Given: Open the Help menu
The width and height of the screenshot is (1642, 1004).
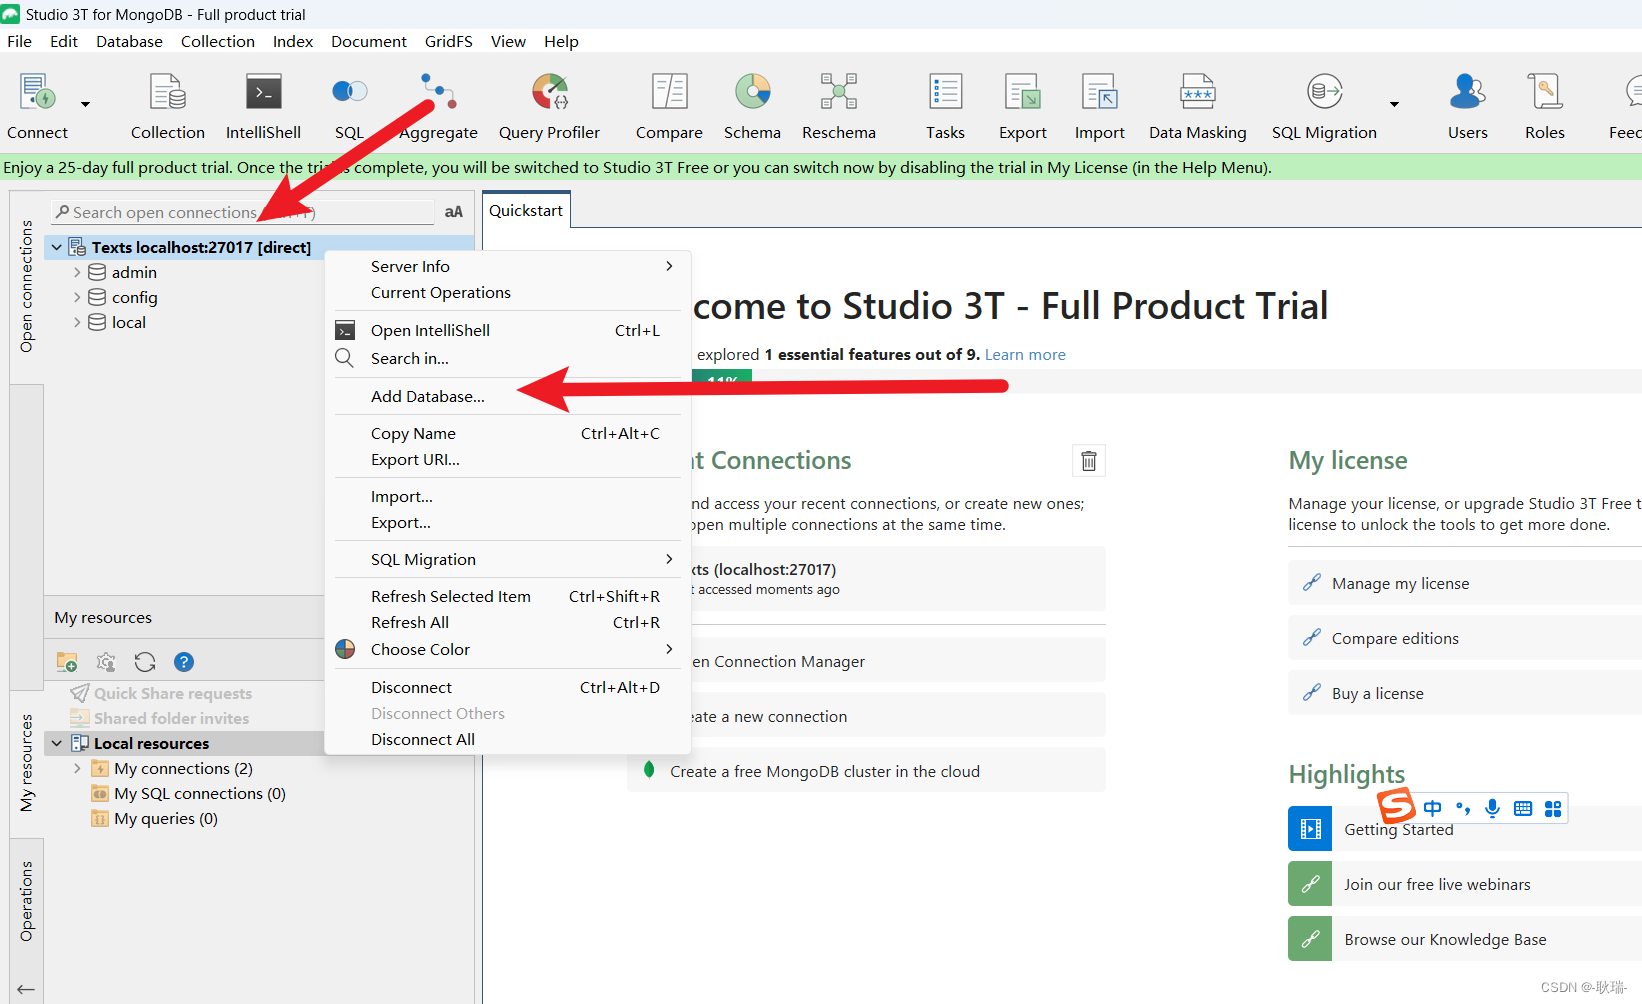Looking at the screenshot, I should click(x=561, y=41).
